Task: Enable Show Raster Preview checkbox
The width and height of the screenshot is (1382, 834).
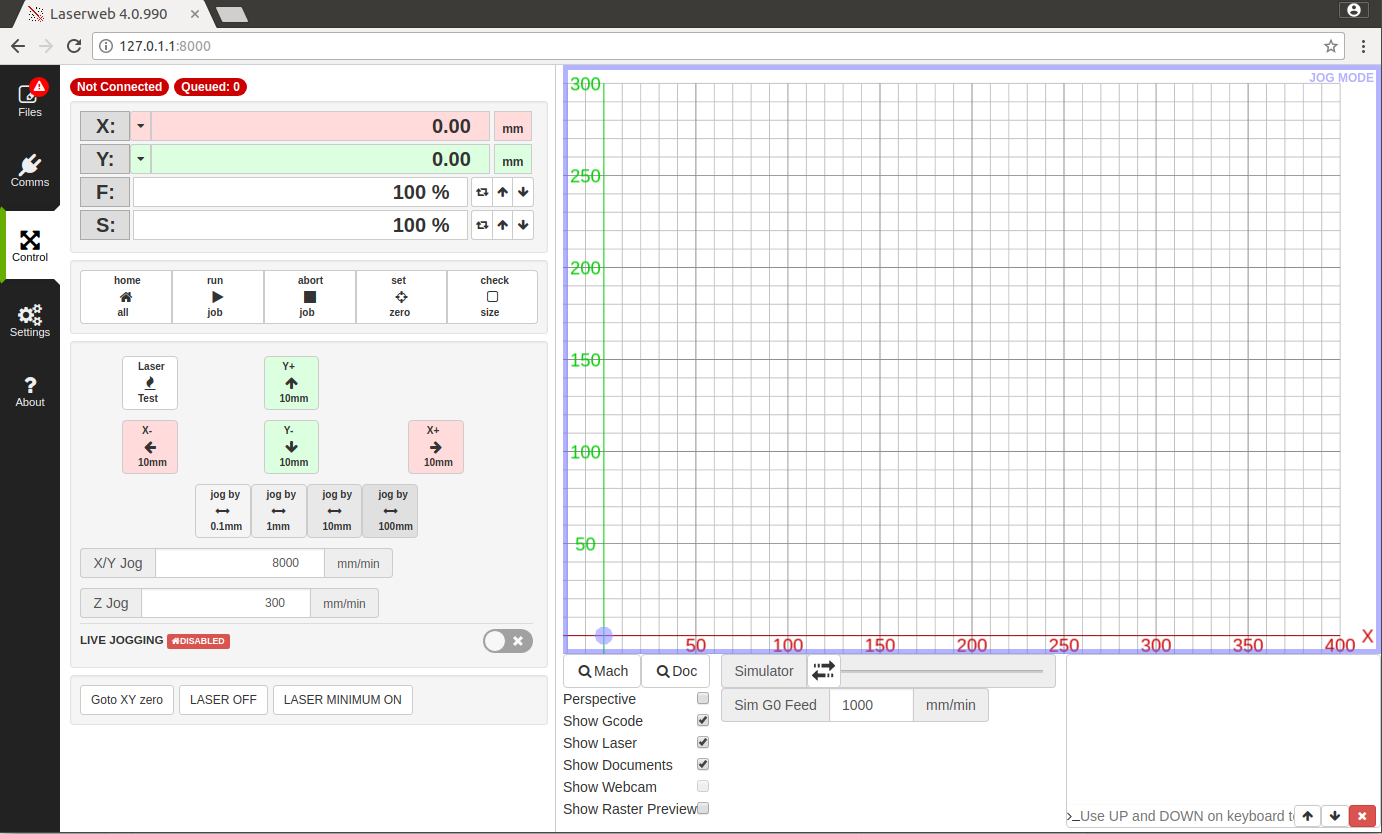Action: point(703,809)
